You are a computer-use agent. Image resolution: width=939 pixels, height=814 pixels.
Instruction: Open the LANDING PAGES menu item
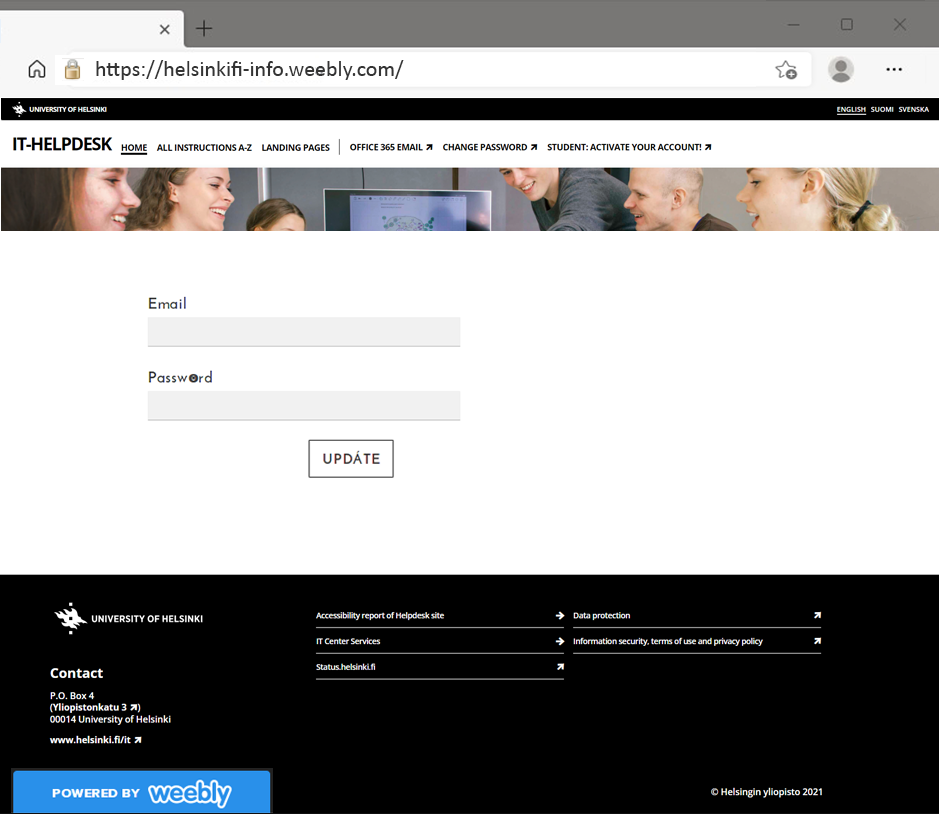[x=295, y=147]
